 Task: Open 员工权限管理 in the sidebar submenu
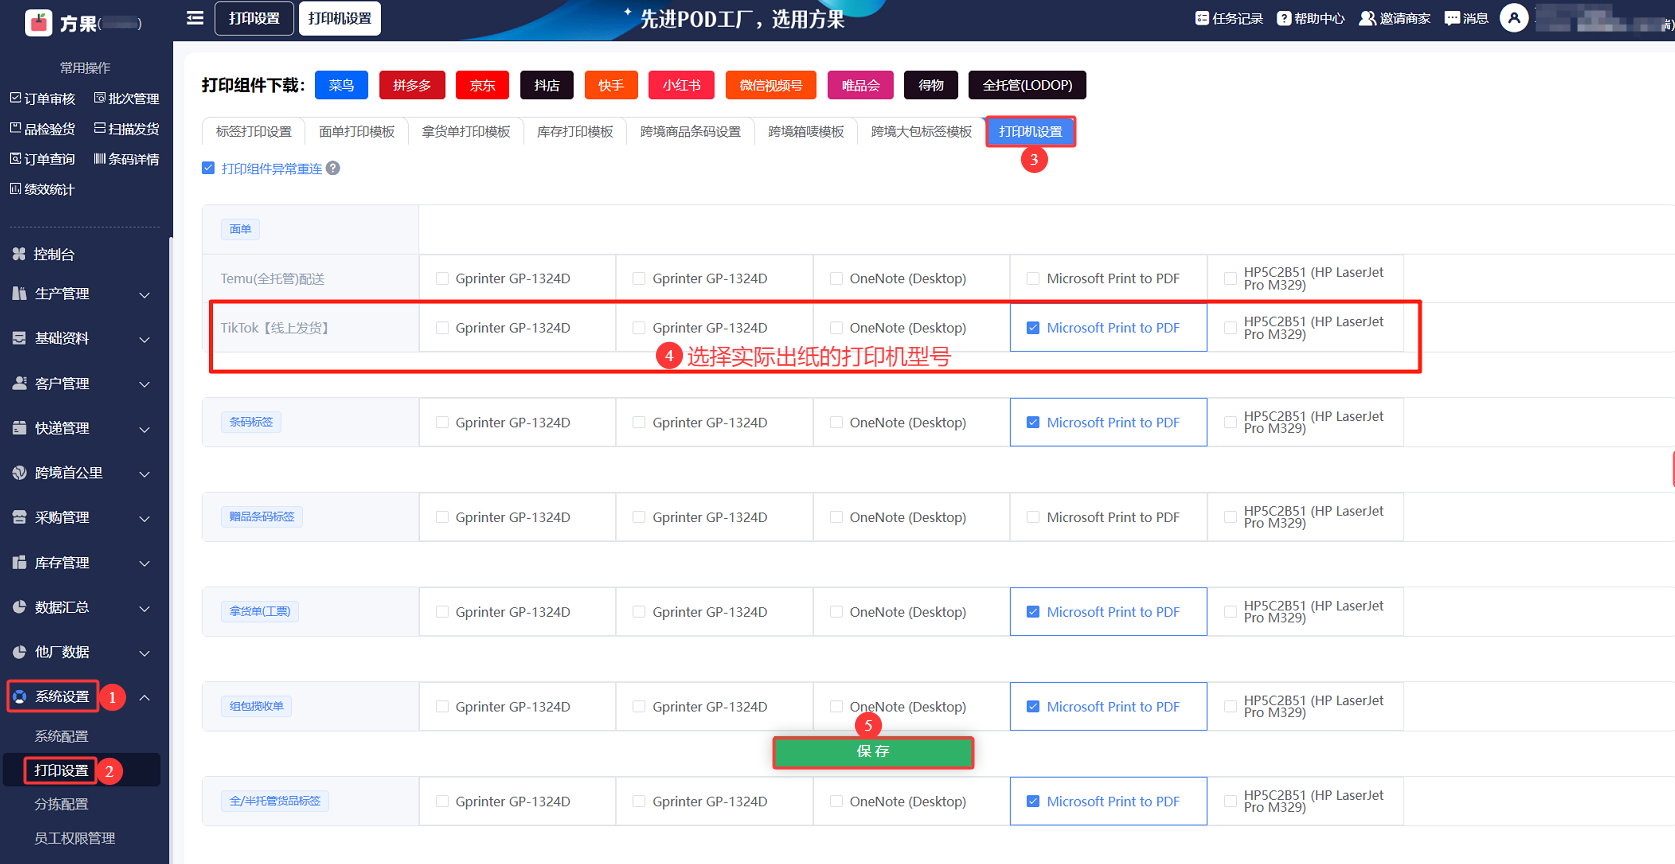click(75, 838)
